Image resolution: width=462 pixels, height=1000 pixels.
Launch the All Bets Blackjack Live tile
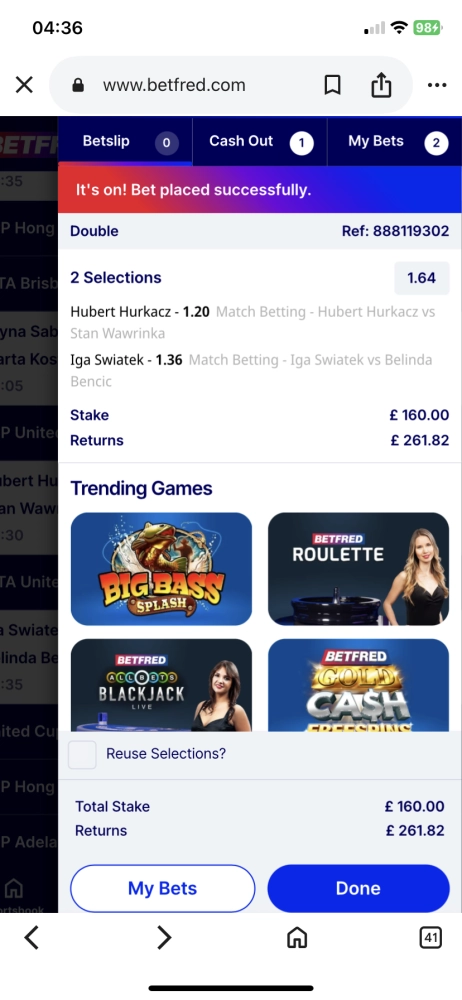[x=161, y=685]
